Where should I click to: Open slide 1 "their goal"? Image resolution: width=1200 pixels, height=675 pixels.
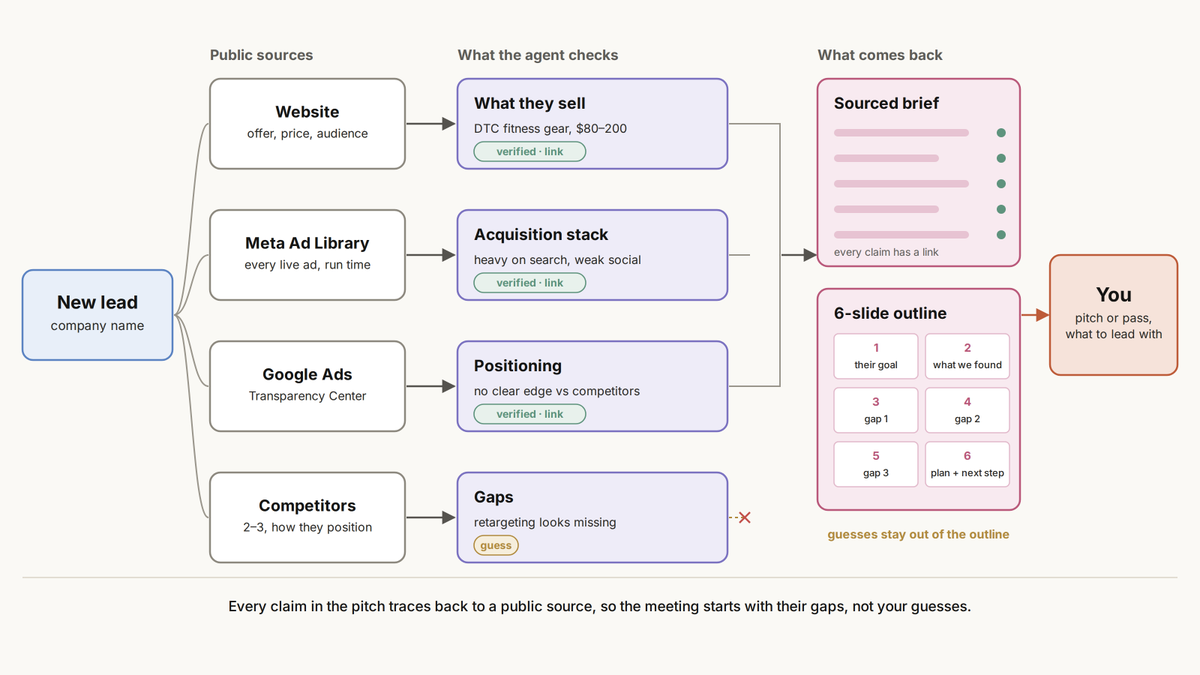click(876, 356)
